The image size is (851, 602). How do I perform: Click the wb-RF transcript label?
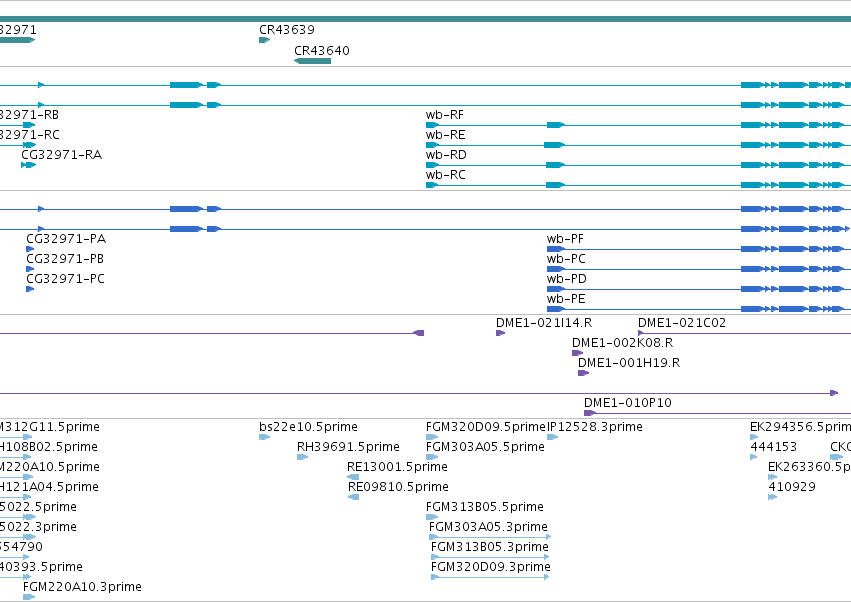tap(444, 115)
